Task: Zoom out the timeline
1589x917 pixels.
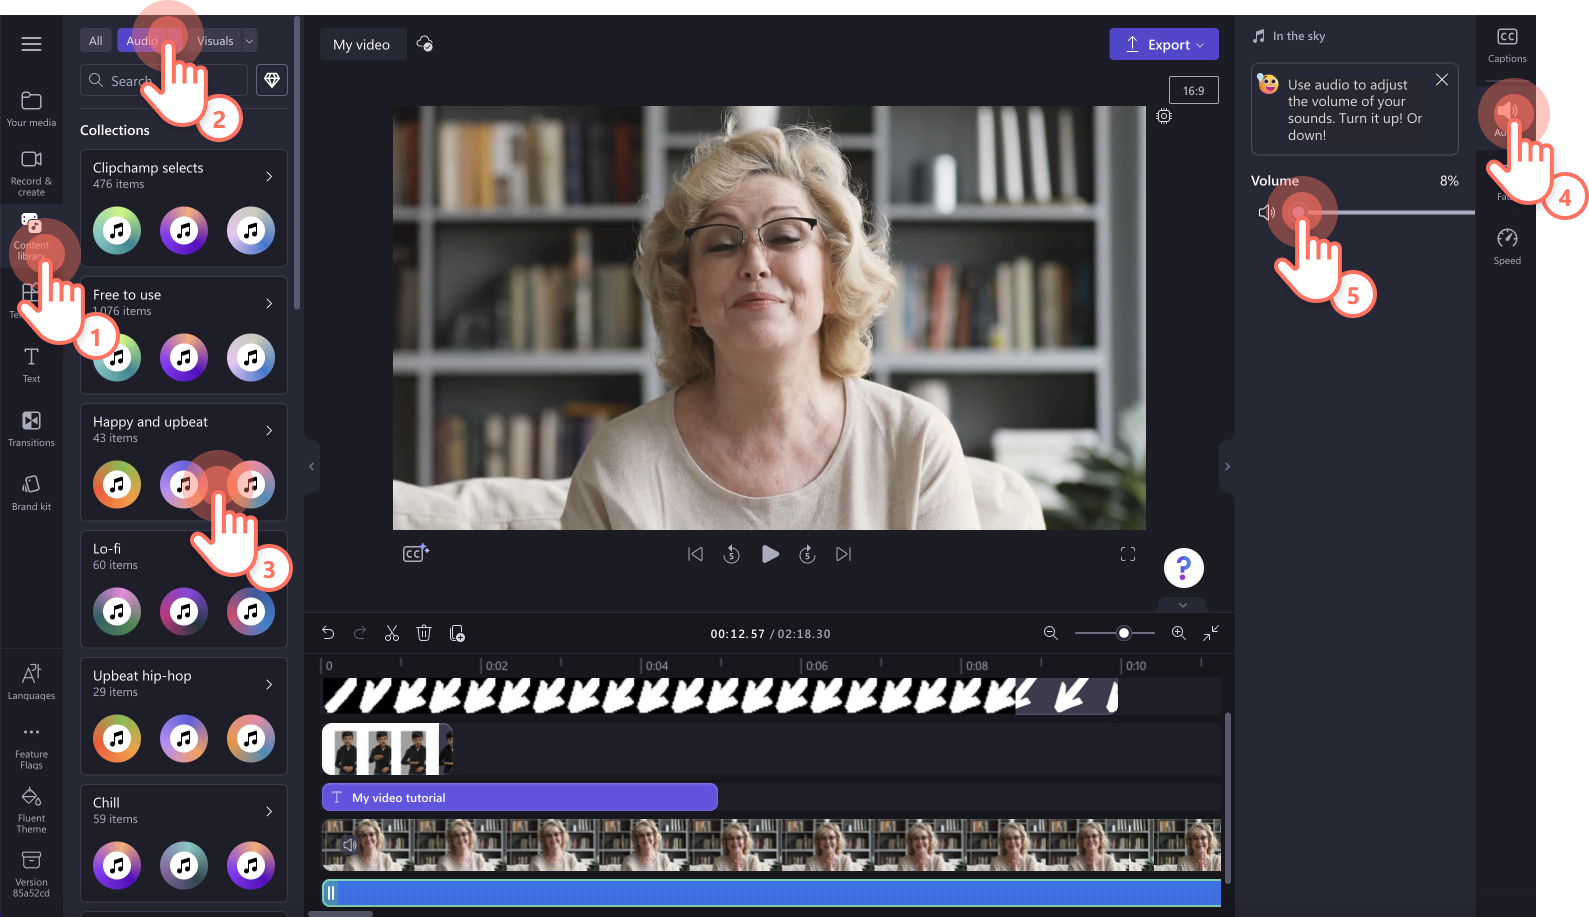Action: [1051, 633]
